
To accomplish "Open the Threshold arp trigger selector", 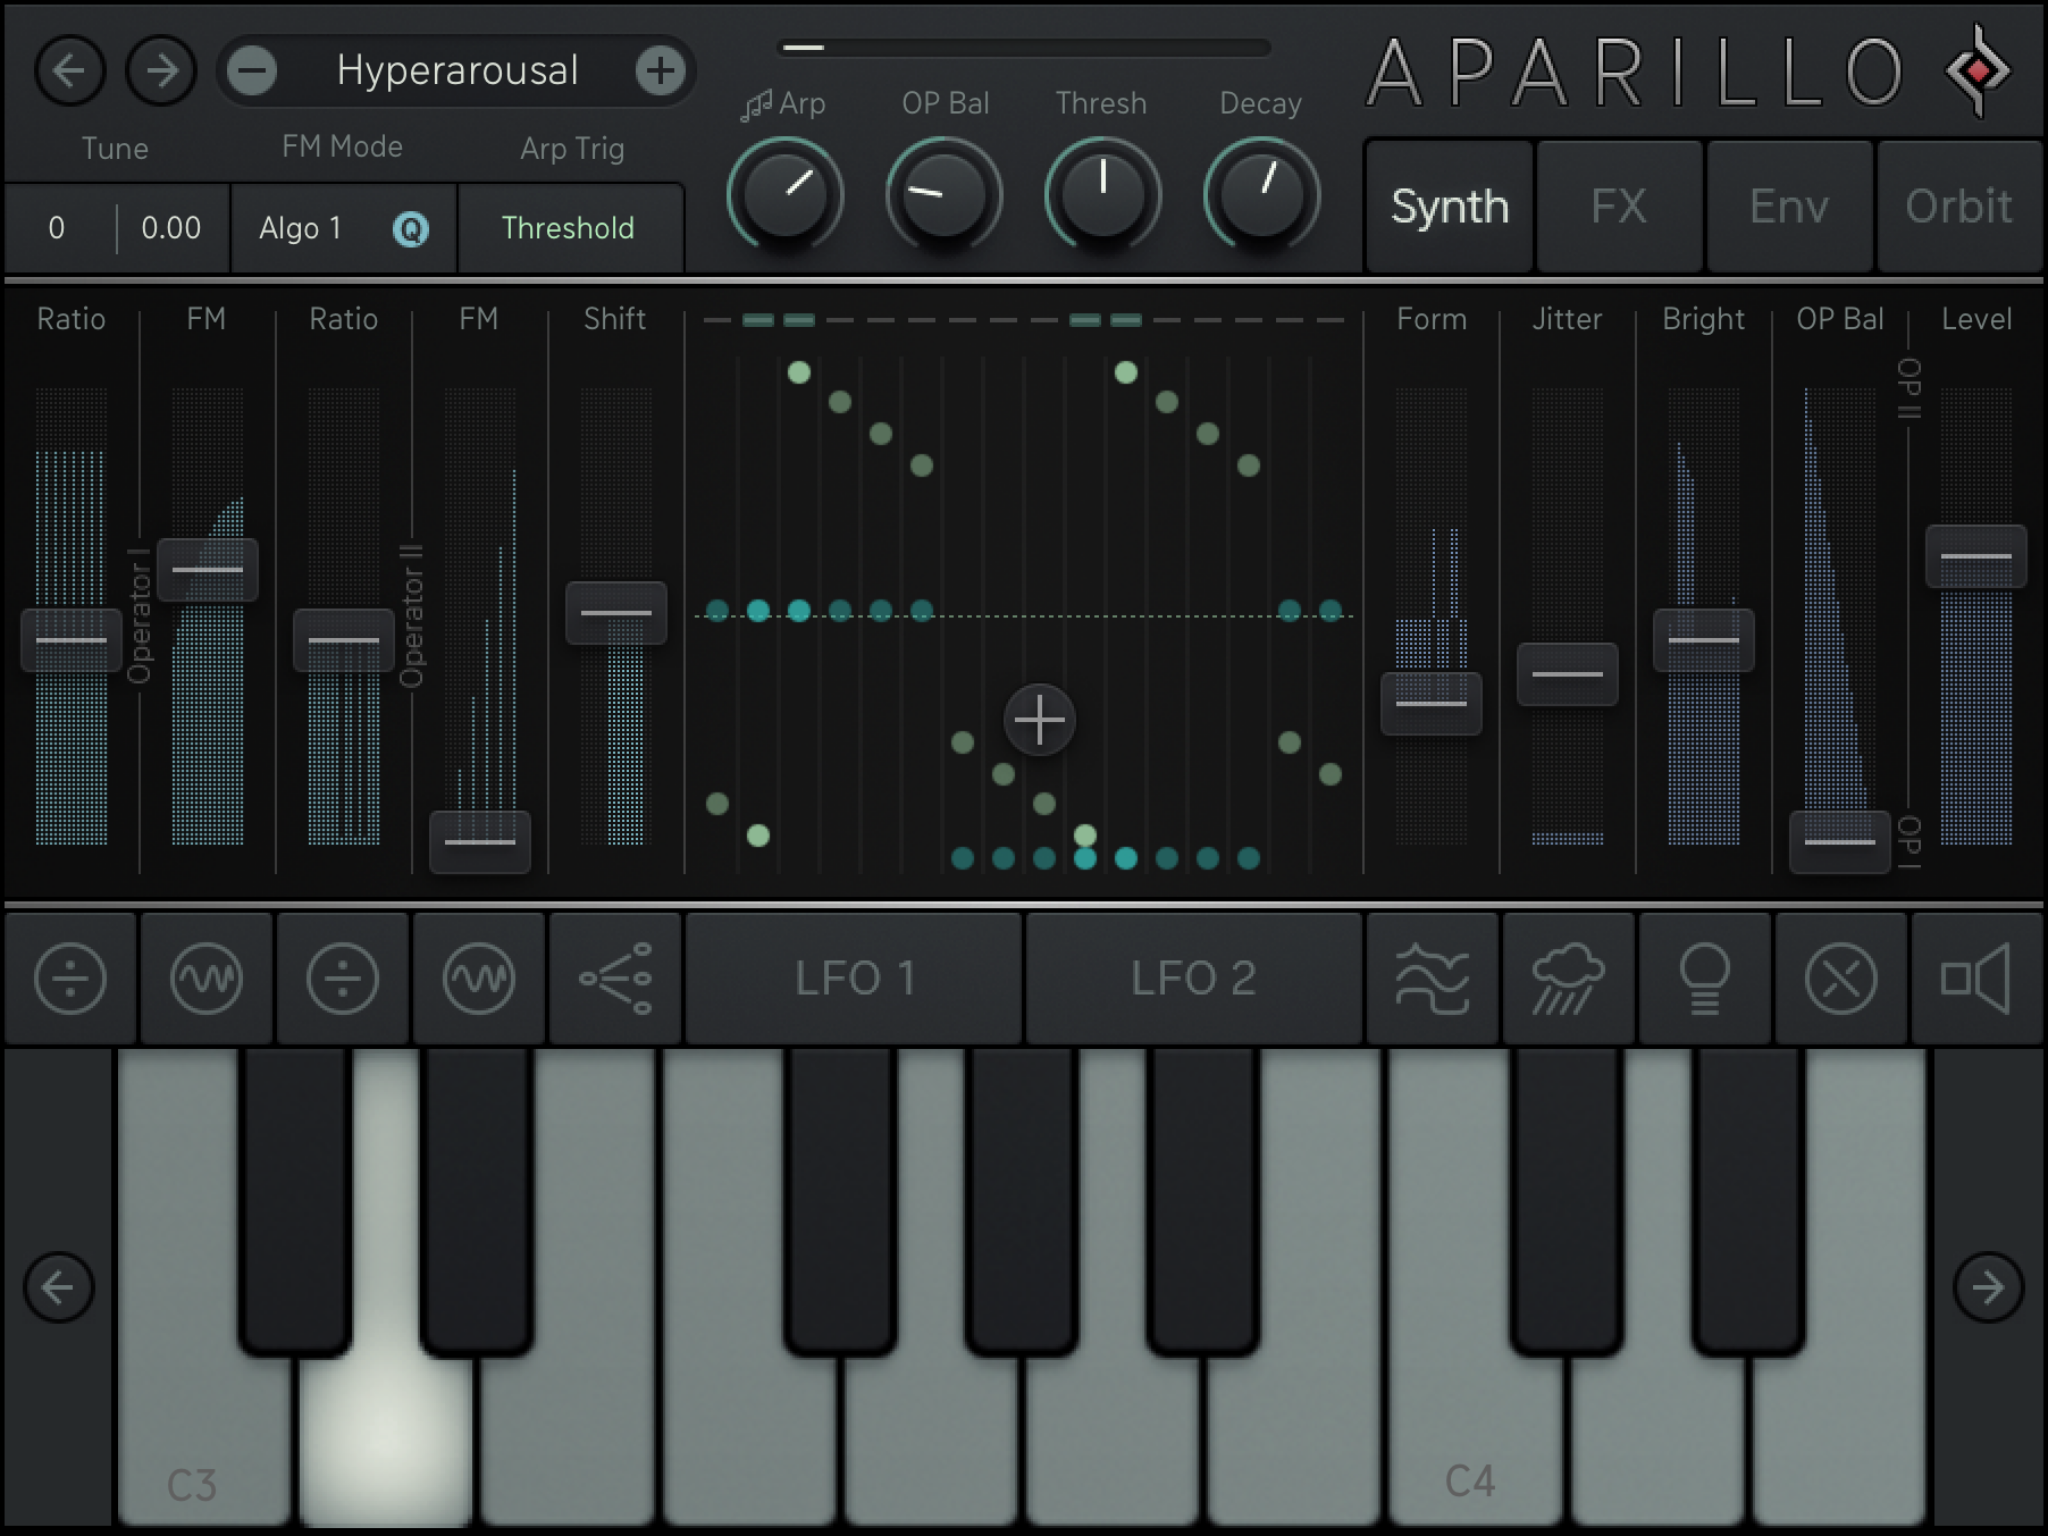I will pyautogui.click(x=568, y=229).
